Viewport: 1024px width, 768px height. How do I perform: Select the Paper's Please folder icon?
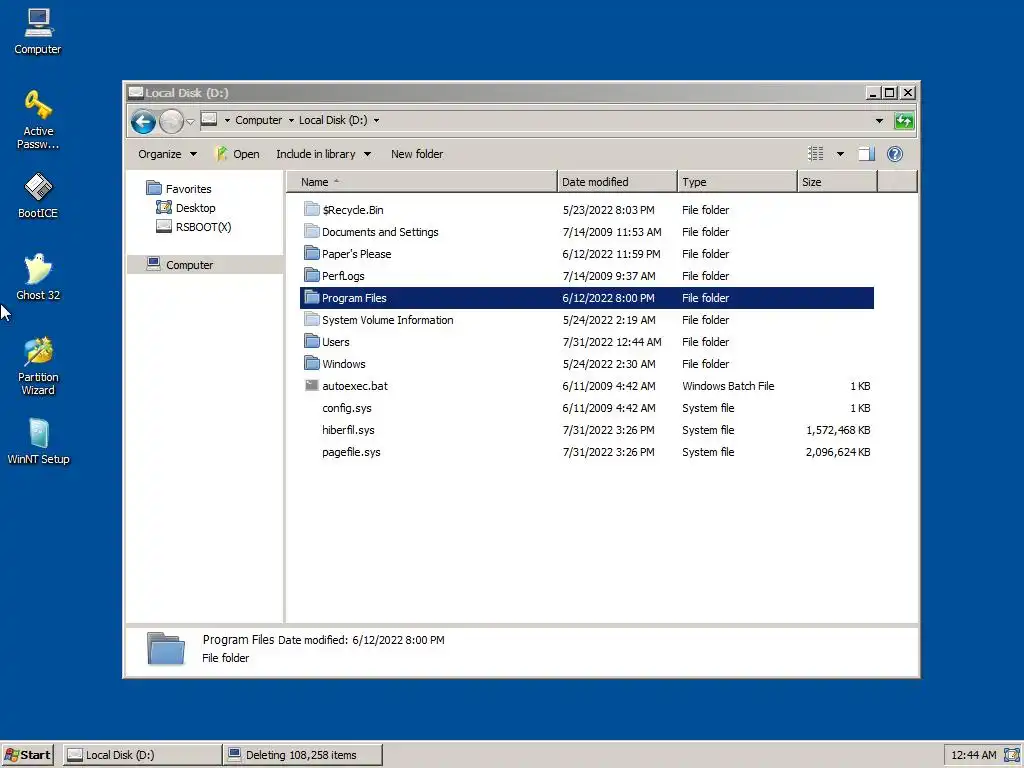(312, 253)
